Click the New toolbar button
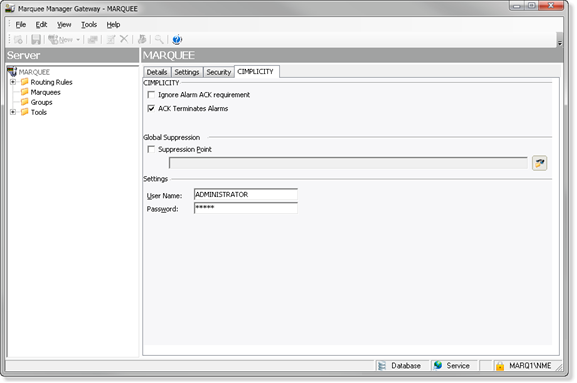Image resolution: width=577 pixels, height=383 pixels. pos(61,39)
